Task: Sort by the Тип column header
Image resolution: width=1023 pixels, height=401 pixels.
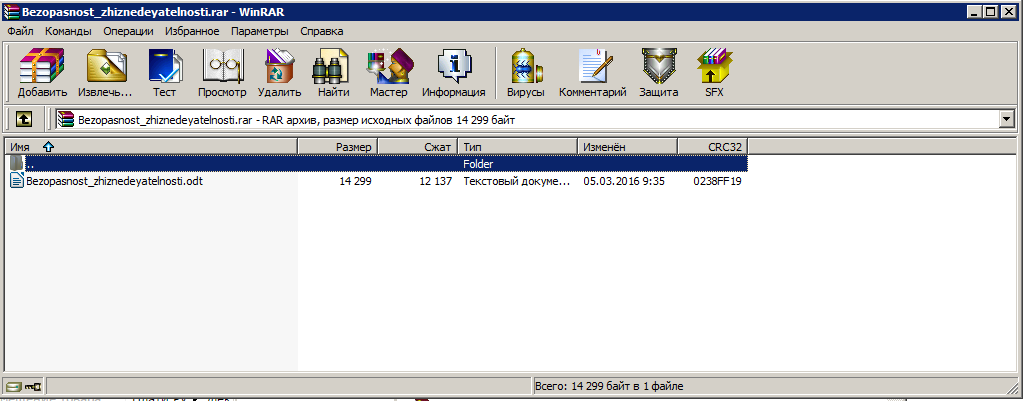Action: pos(518,147)
